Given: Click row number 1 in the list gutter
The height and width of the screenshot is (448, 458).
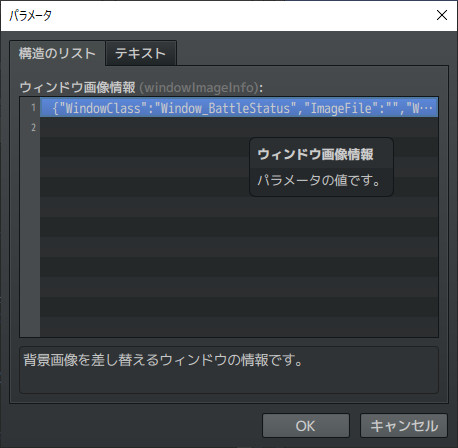Looking at the screenshot, I should (33, 108).
